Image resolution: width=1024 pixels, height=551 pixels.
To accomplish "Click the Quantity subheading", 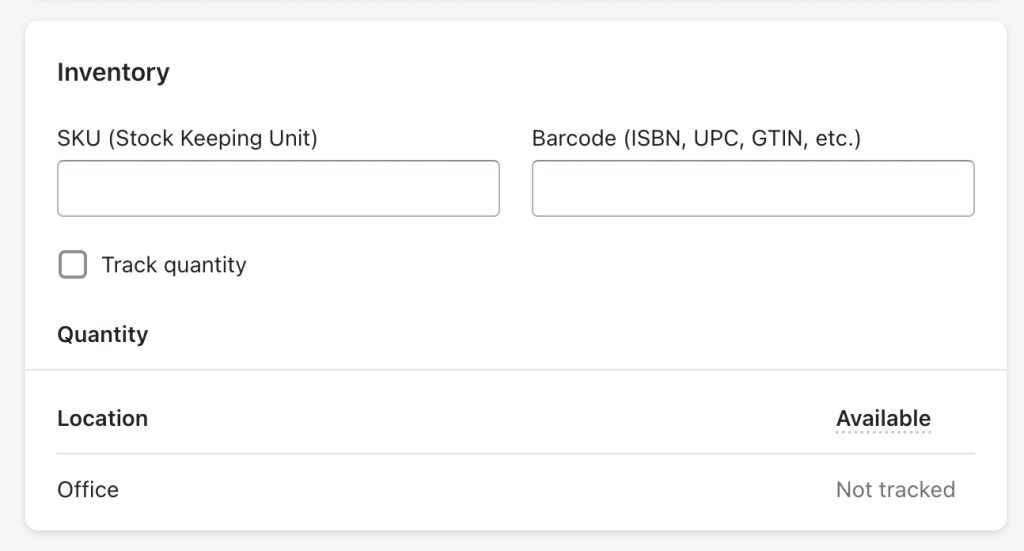I will coord(102,334).
